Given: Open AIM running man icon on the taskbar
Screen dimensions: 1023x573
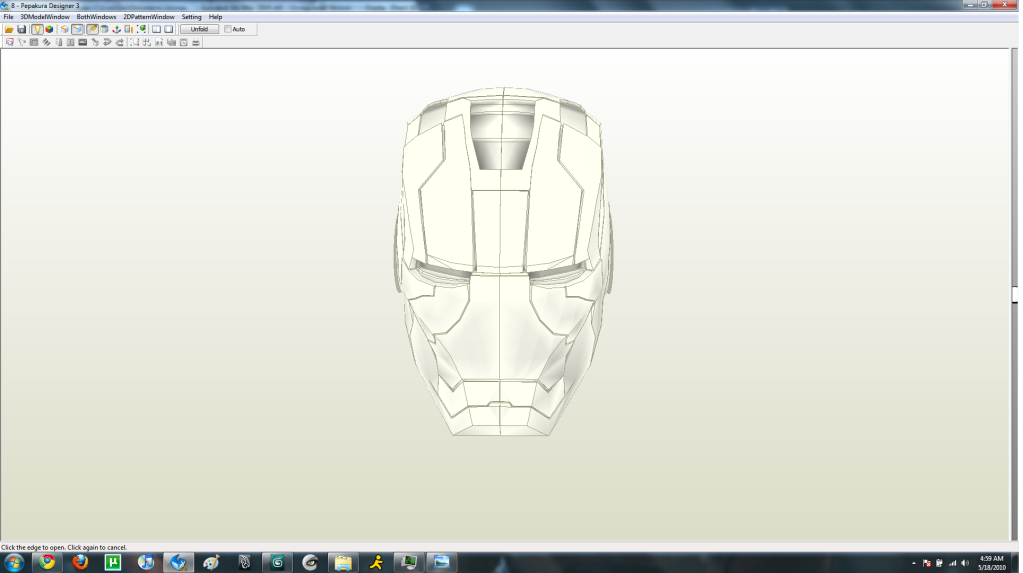Looking at the screenshot, I should point(376,563).
